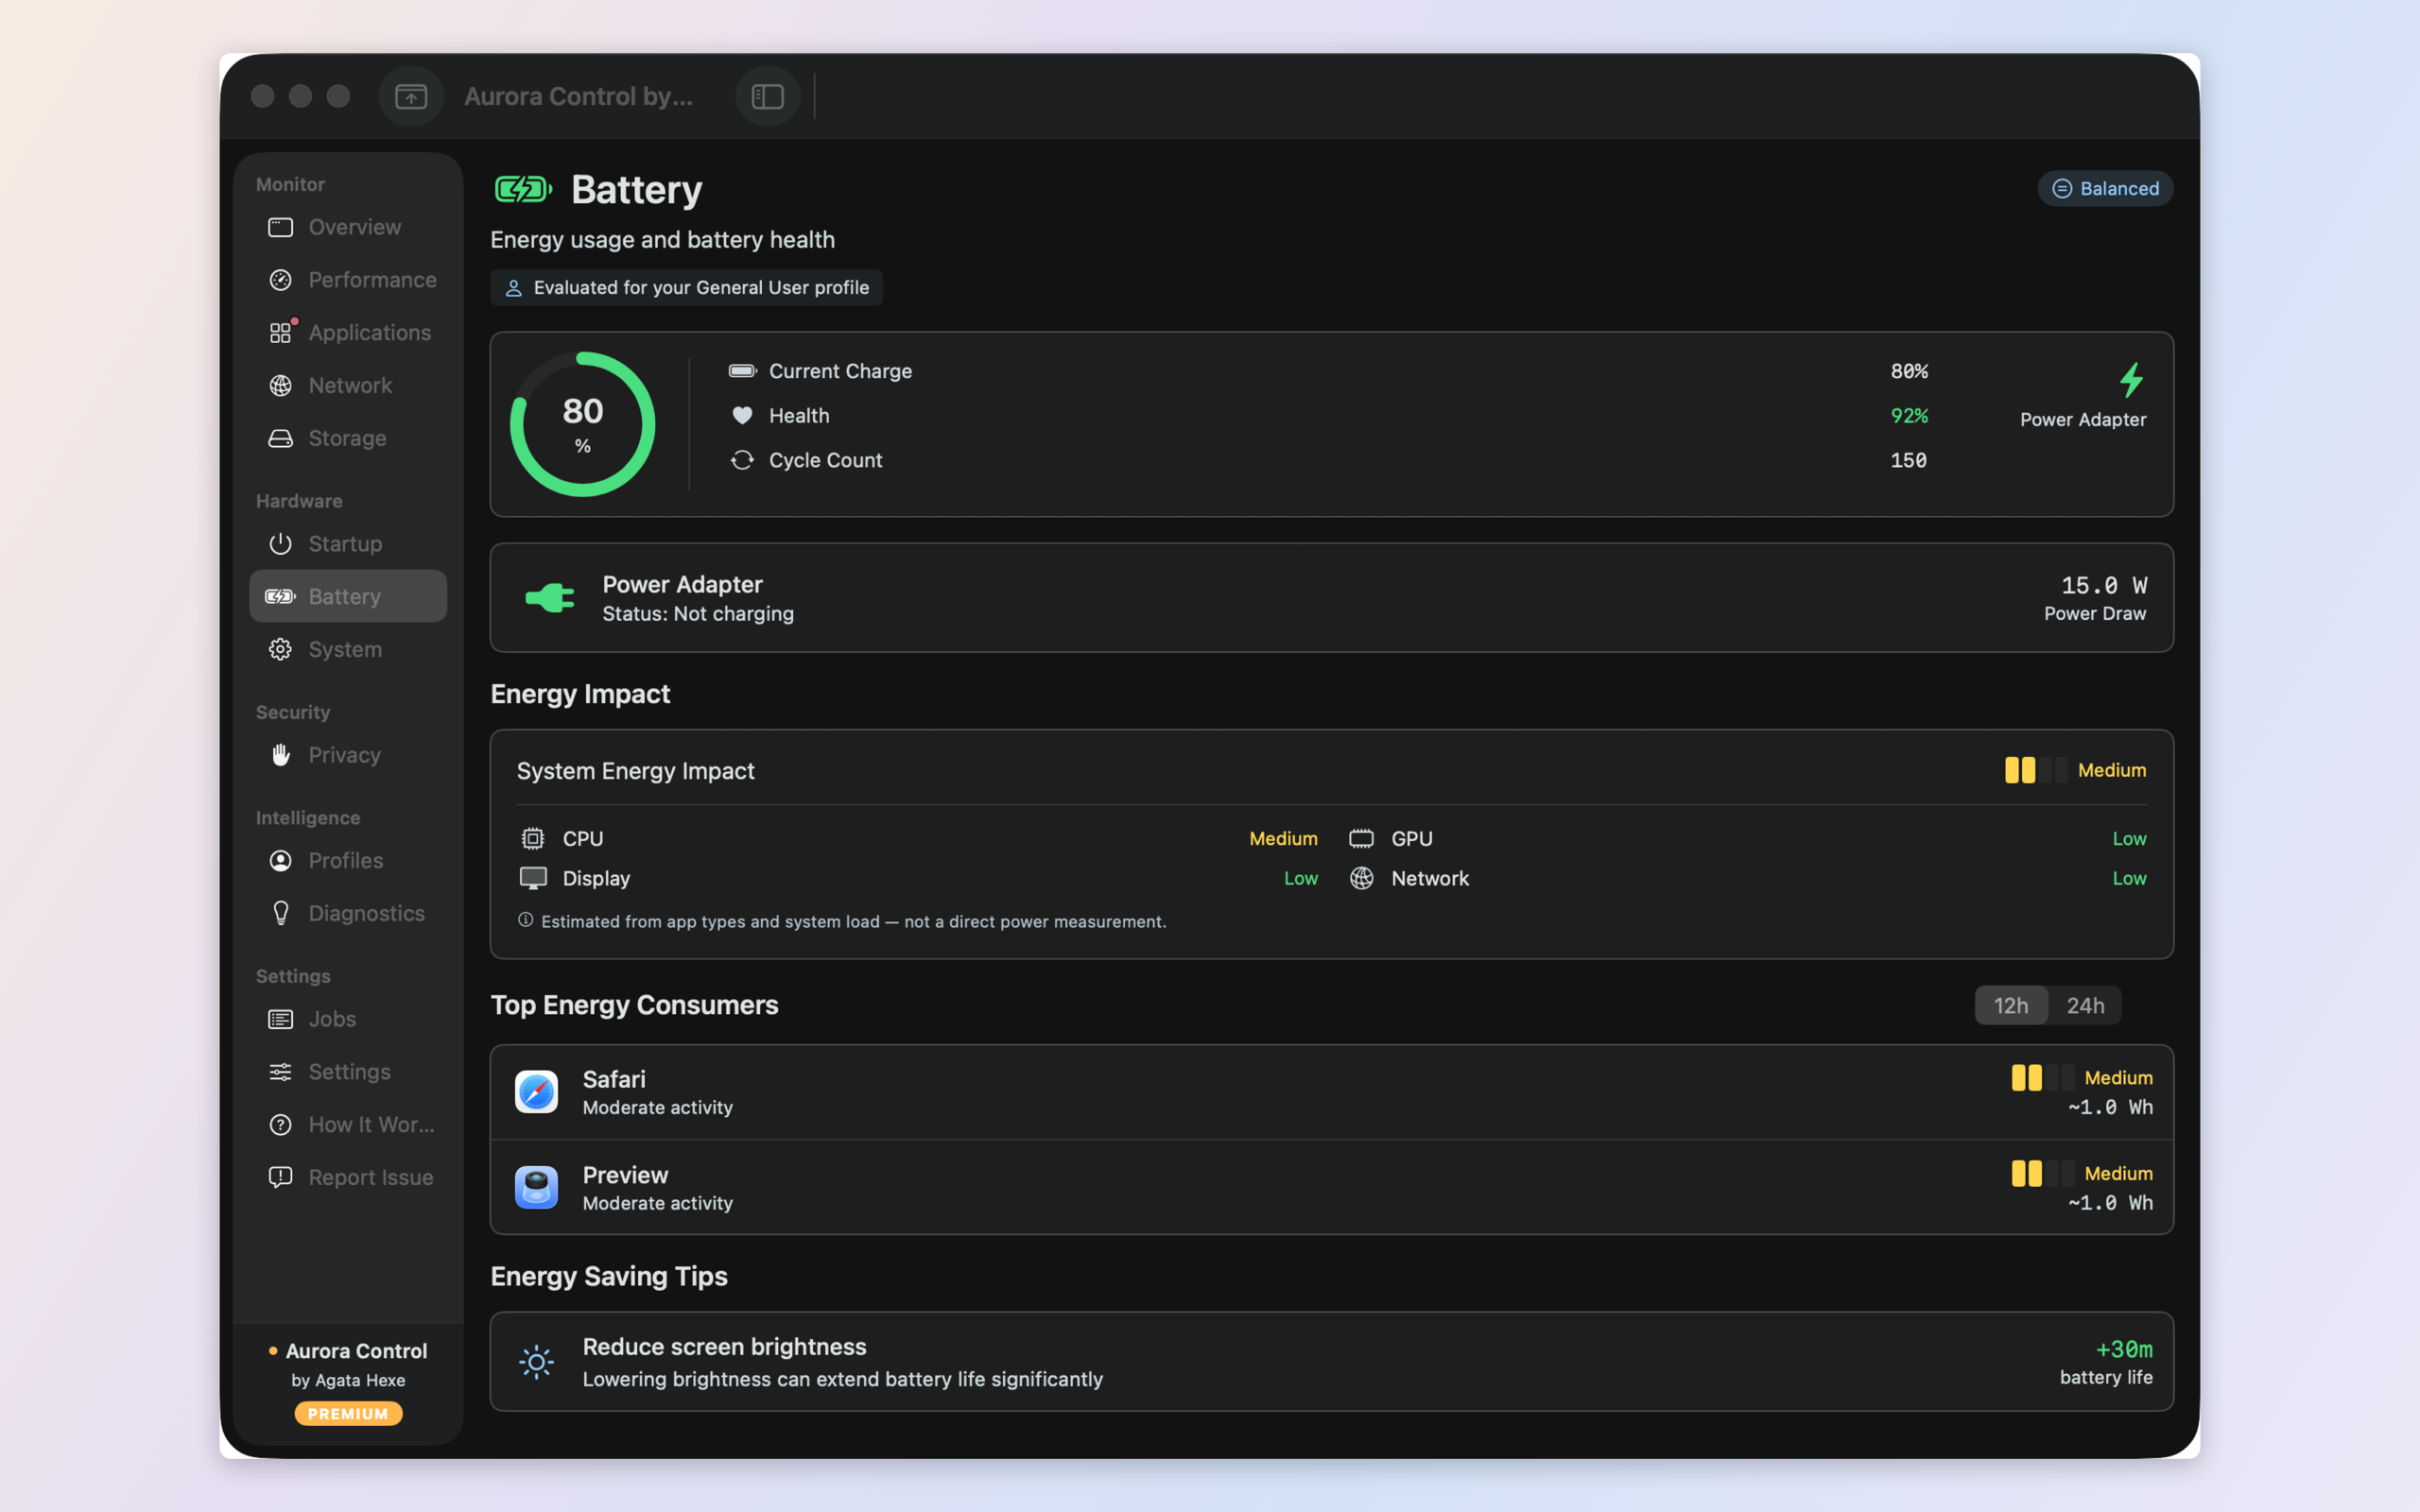Click the Performance gauge icon
This screenshot has height=1512, width=2420.
click(x=281, y=280)
